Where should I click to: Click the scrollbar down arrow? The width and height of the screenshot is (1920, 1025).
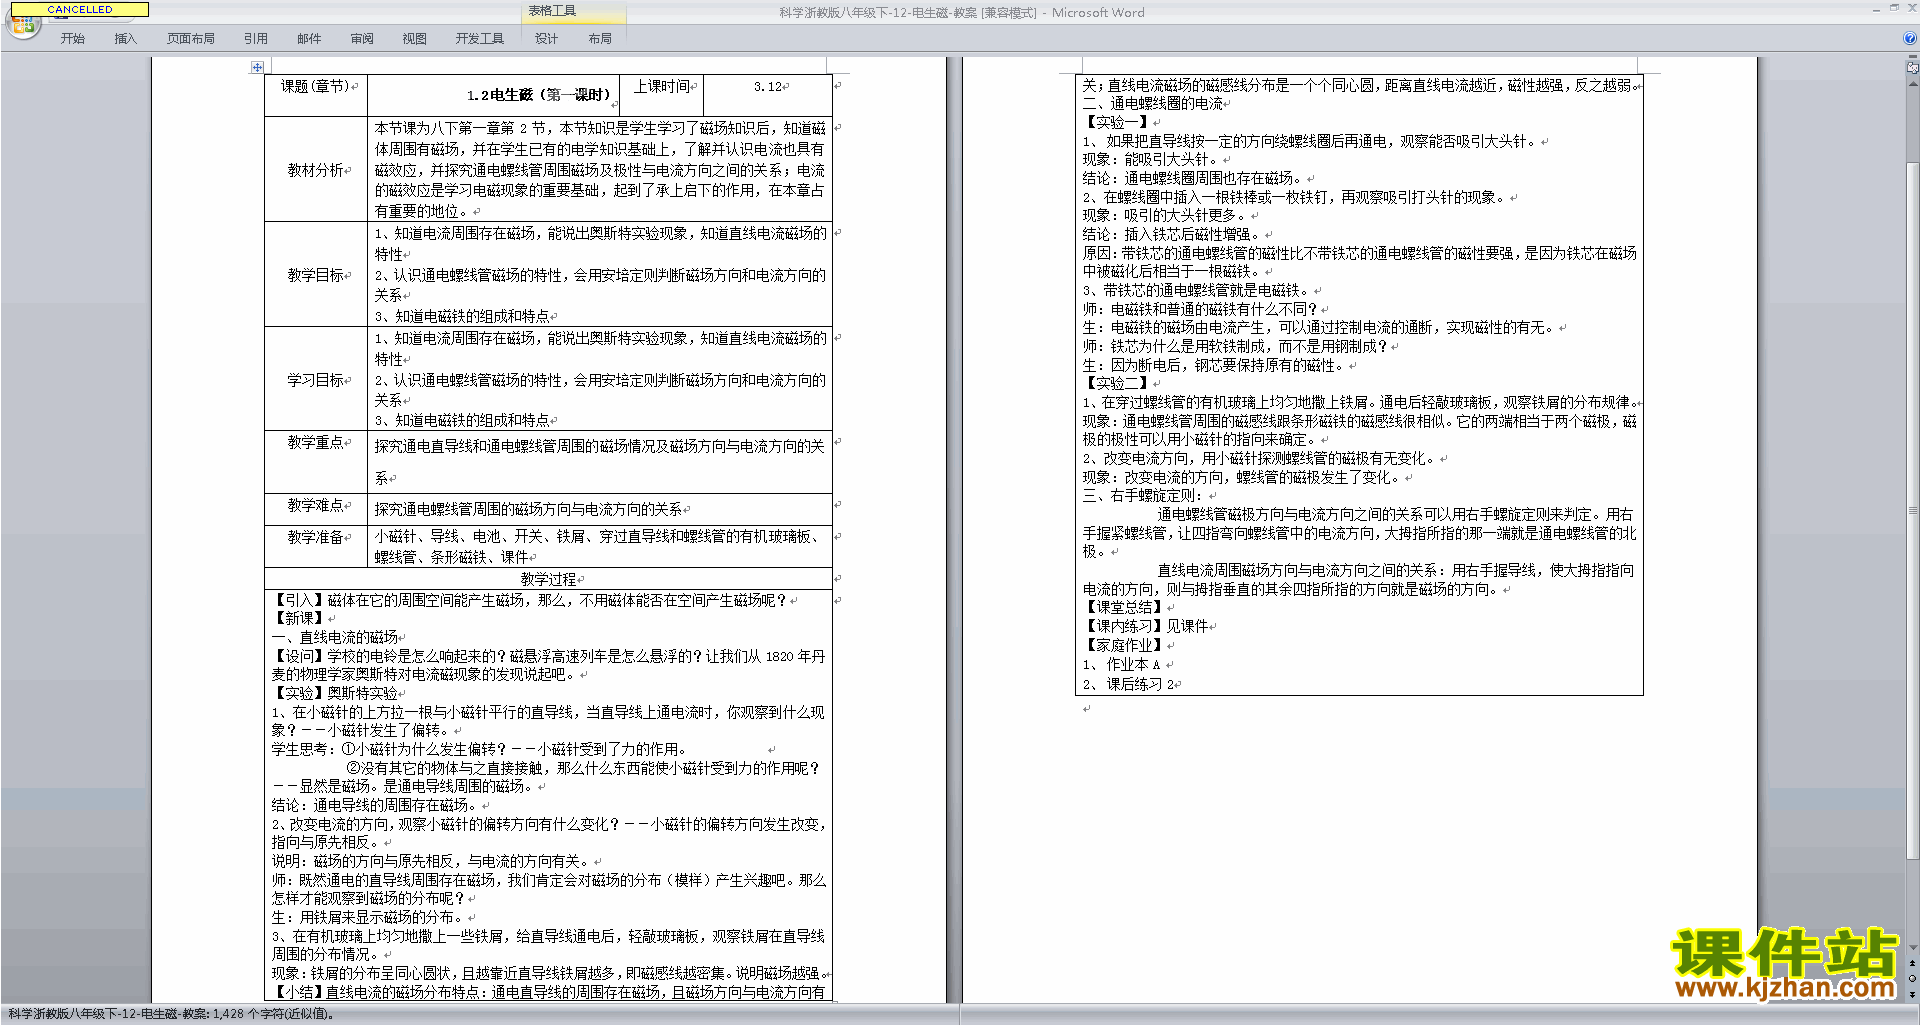pos(1913,947)
